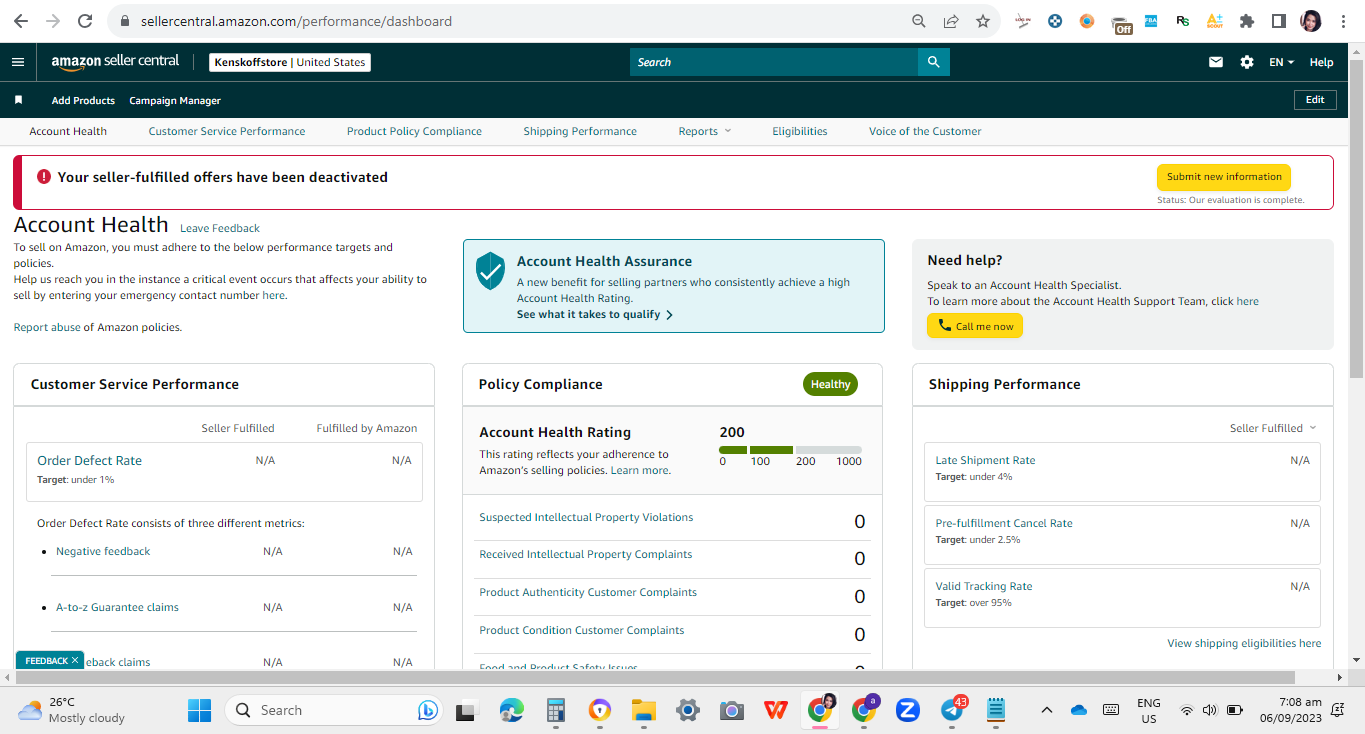Open the Add Products link

[x=83, y=100]
